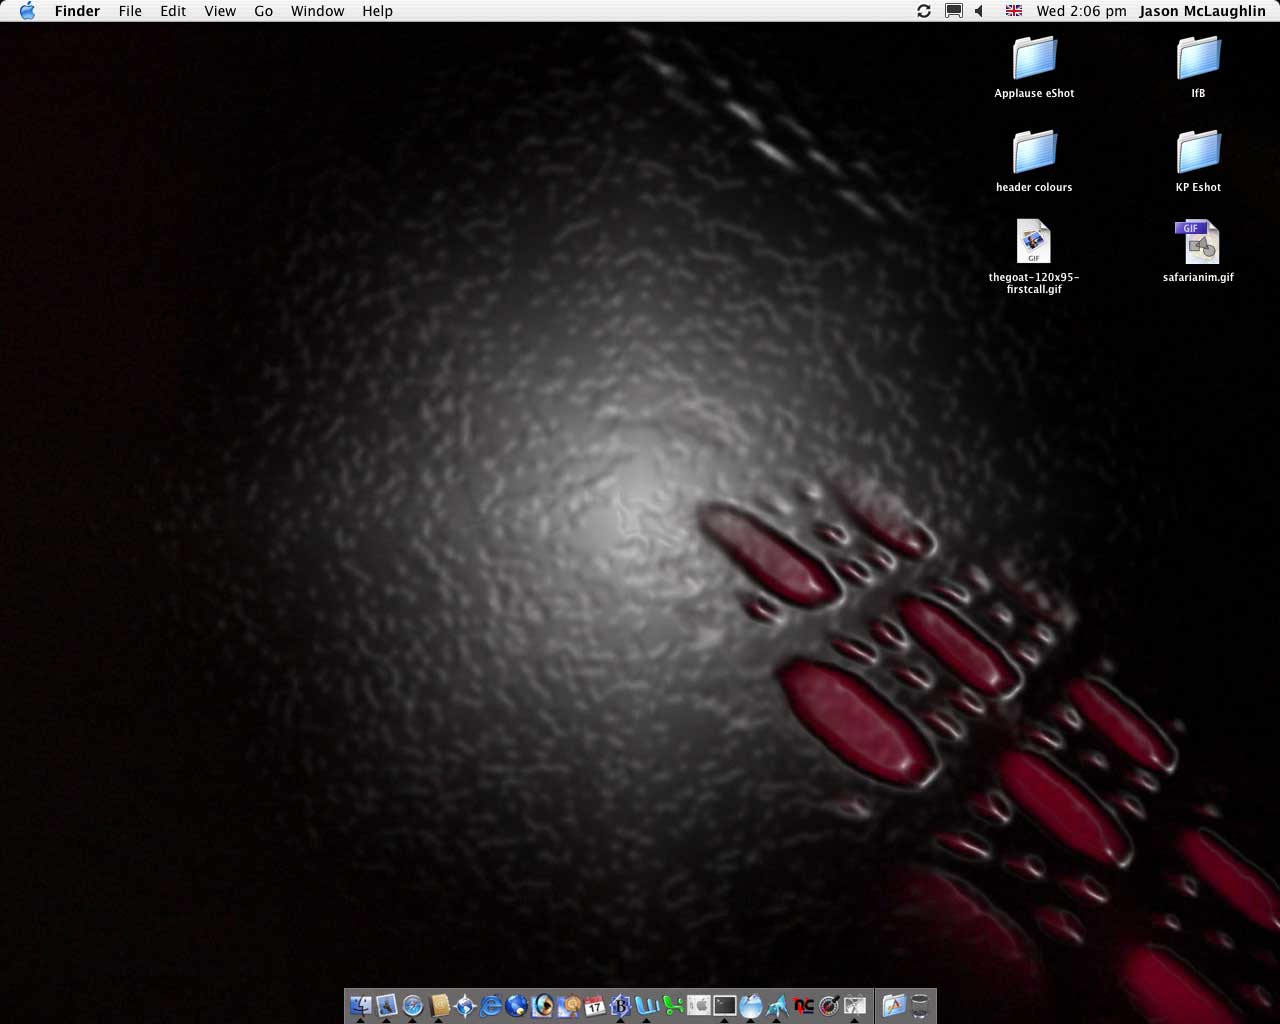Launch BBEdit from the dock
This screenshot has width=1280, height=1024.
click(x=620, y=1005)
